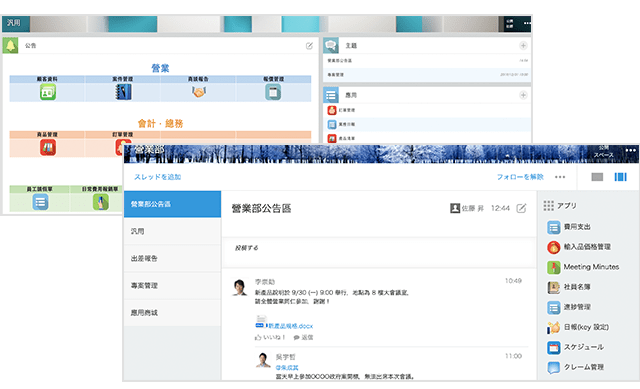Open Meeting Minutes app icon
Image resolution: width=640 pixels, height=389 pixels.
[553, 267]
